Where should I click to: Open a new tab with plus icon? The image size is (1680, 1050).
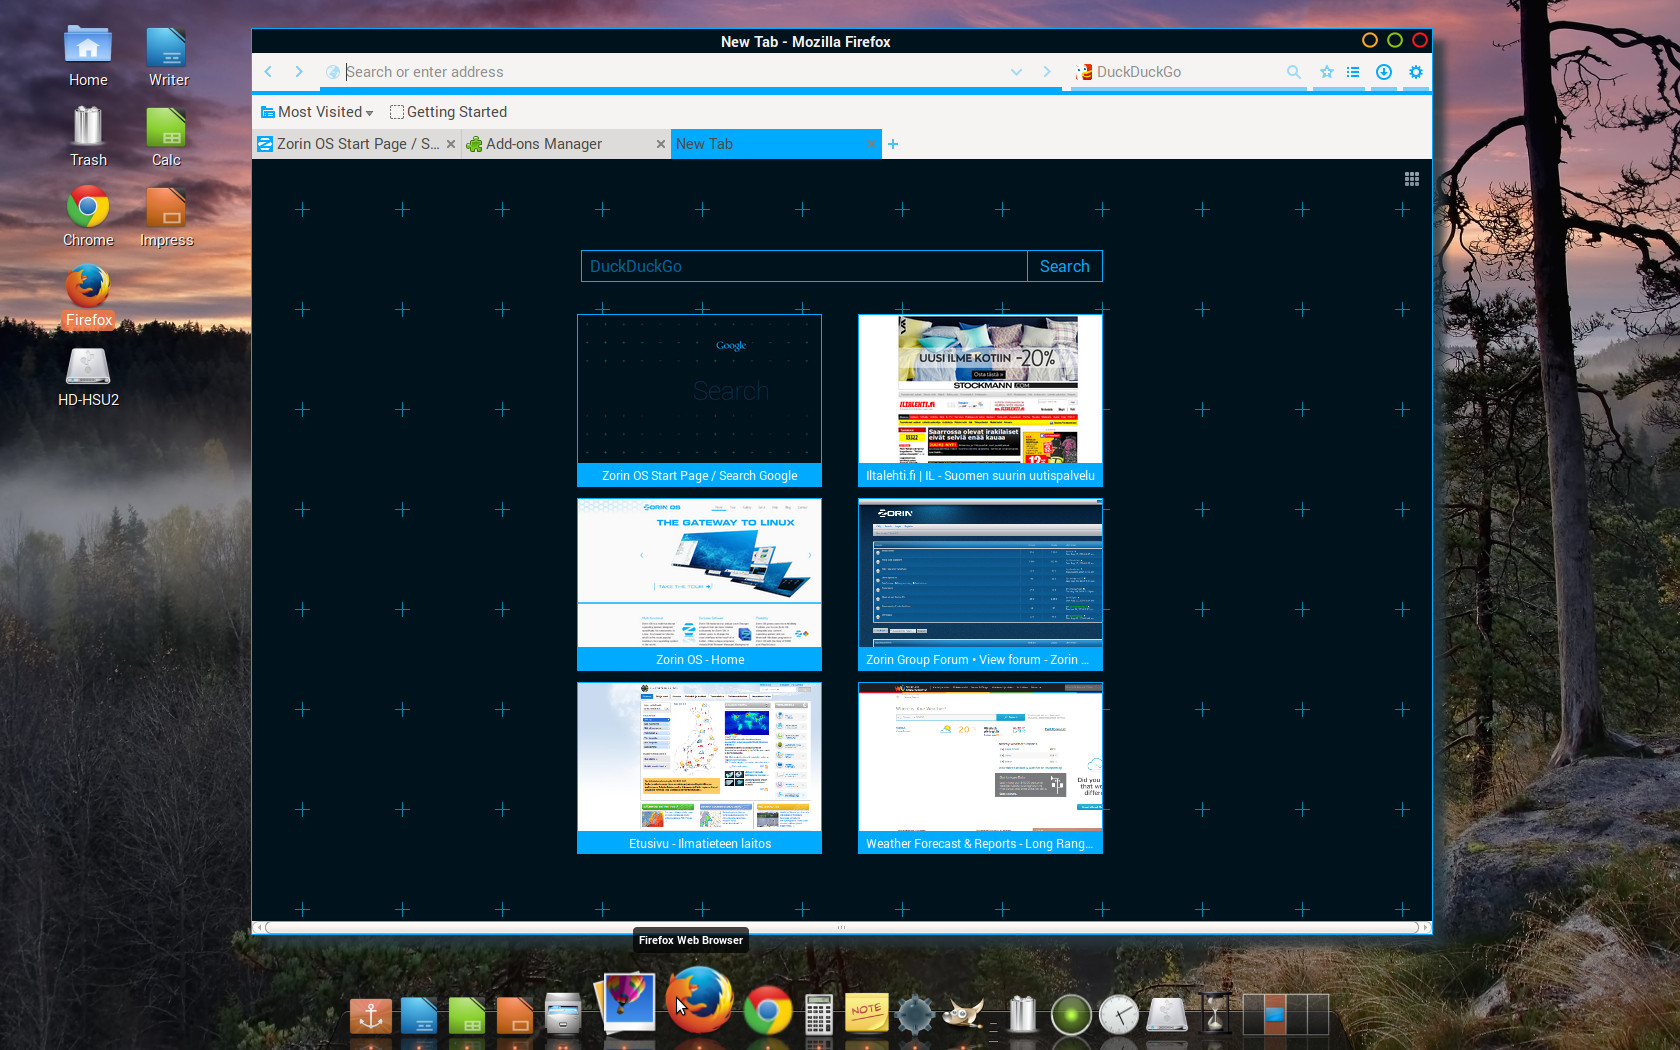coord(893,144)
